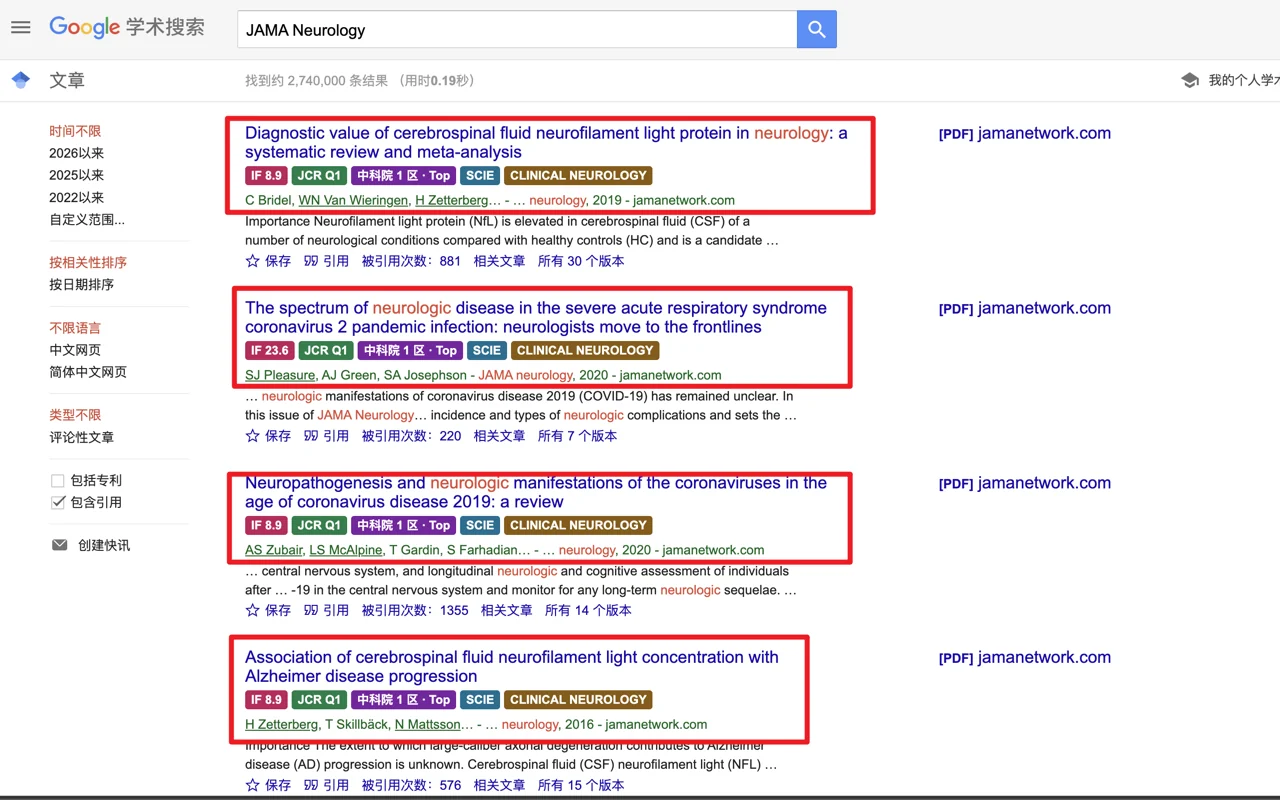The image size is (1280, 800).
Task: Sort results by 按日期排序
Action: click(82, 284)
